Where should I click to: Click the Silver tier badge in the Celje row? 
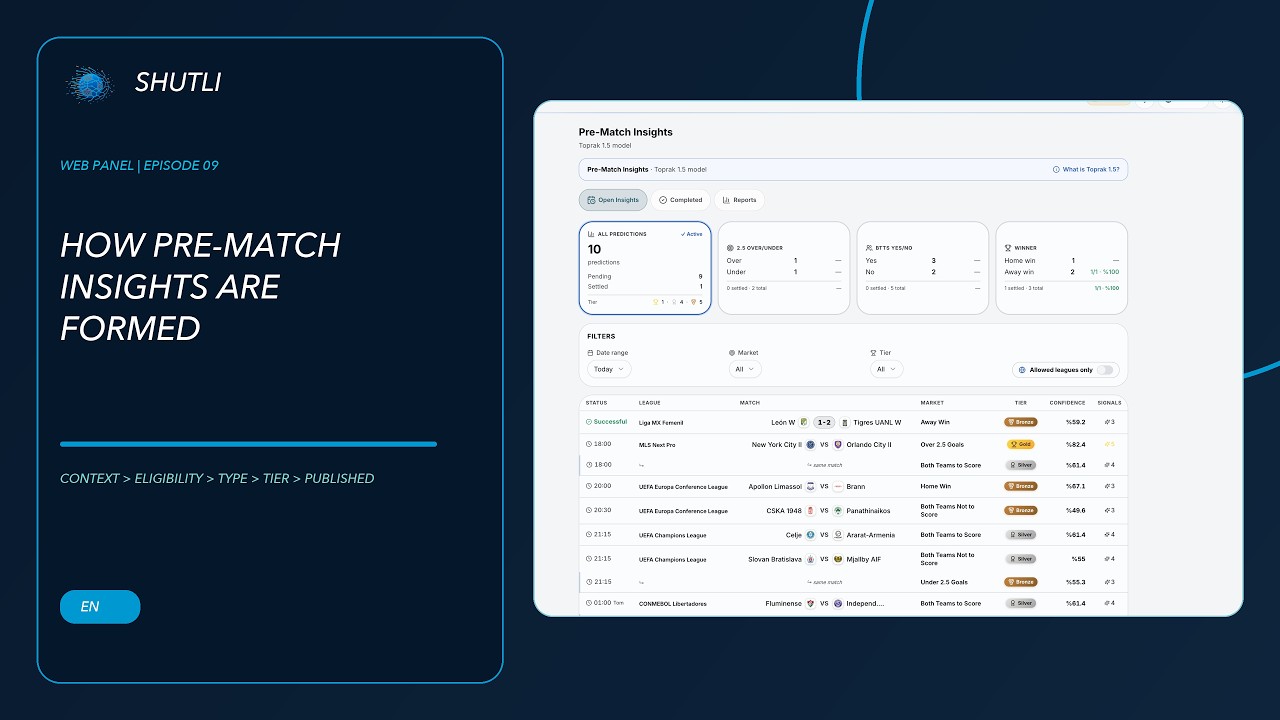[x=1020, y=535]
